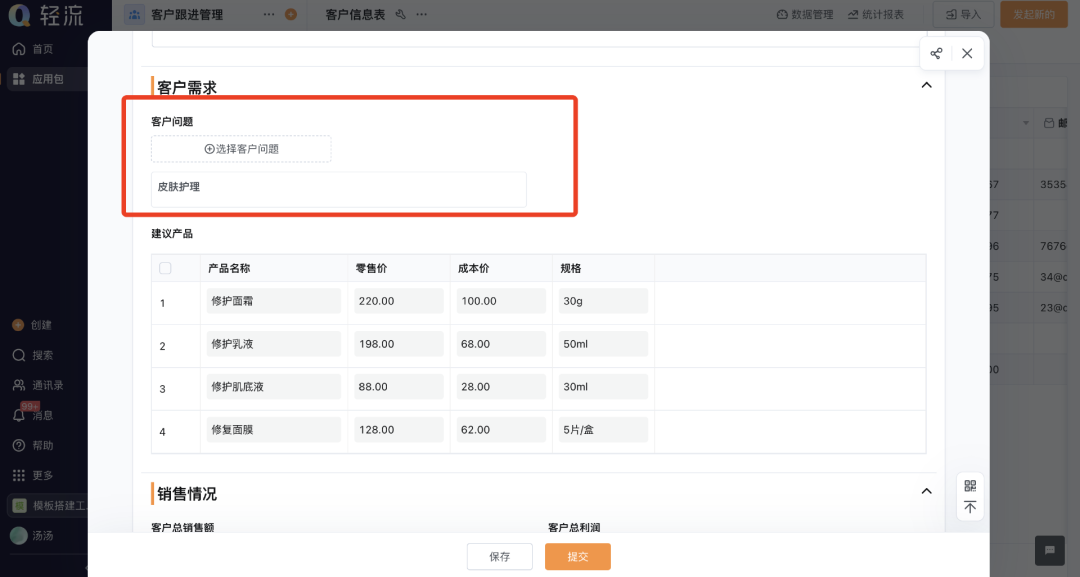Click the share icon in the dialog
Image resolution: width=1080 pixels, height=577 pixels.
[936, 54]
